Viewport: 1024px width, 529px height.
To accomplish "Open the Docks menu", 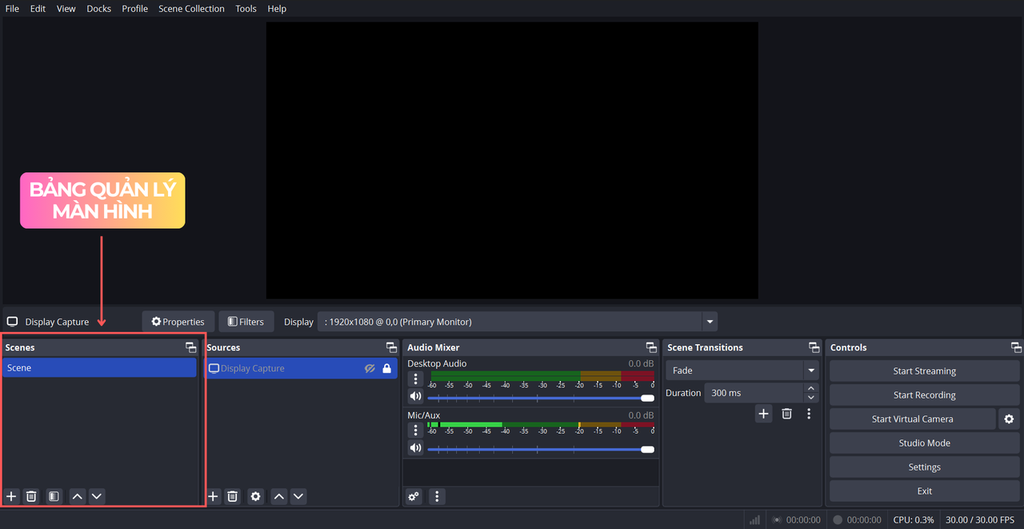I will pyautogui.click(x=99, y=8).
